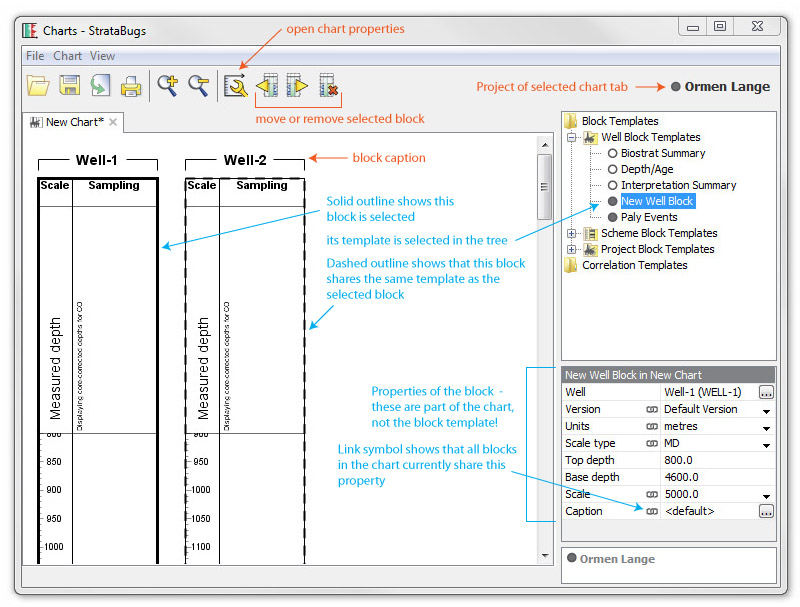Select the Paly Events template
The height and width of the screenshot is (607, 800).
point(649,217)
